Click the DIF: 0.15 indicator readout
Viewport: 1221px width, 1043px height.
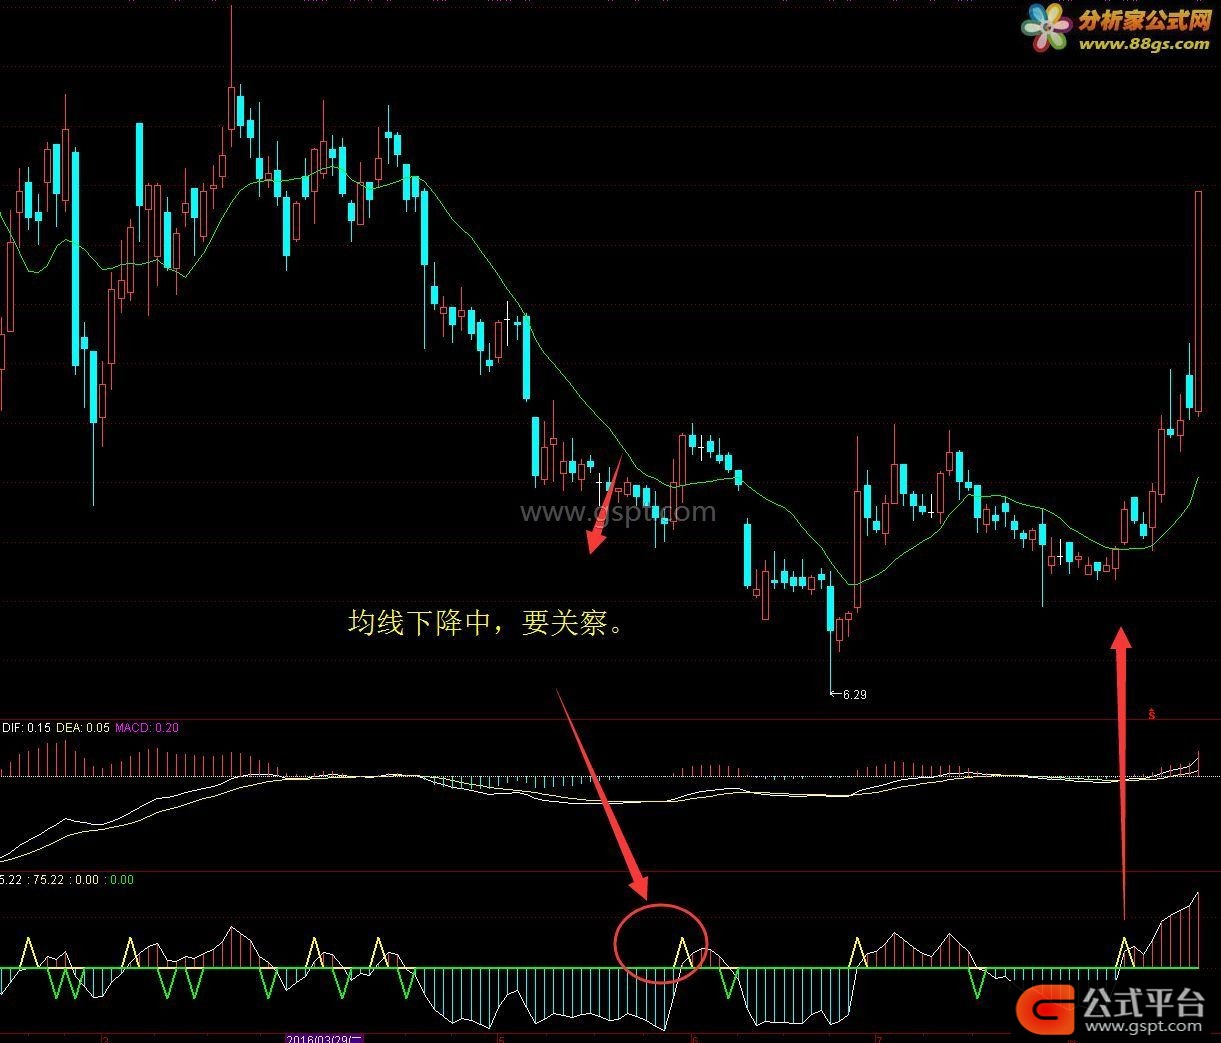[26, 728]
